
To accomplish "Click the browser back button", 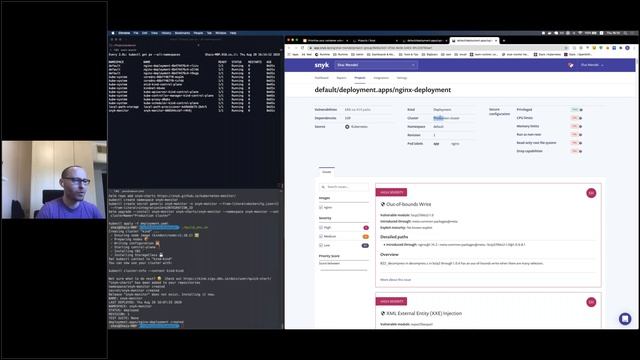I will (x=289, y=48).
